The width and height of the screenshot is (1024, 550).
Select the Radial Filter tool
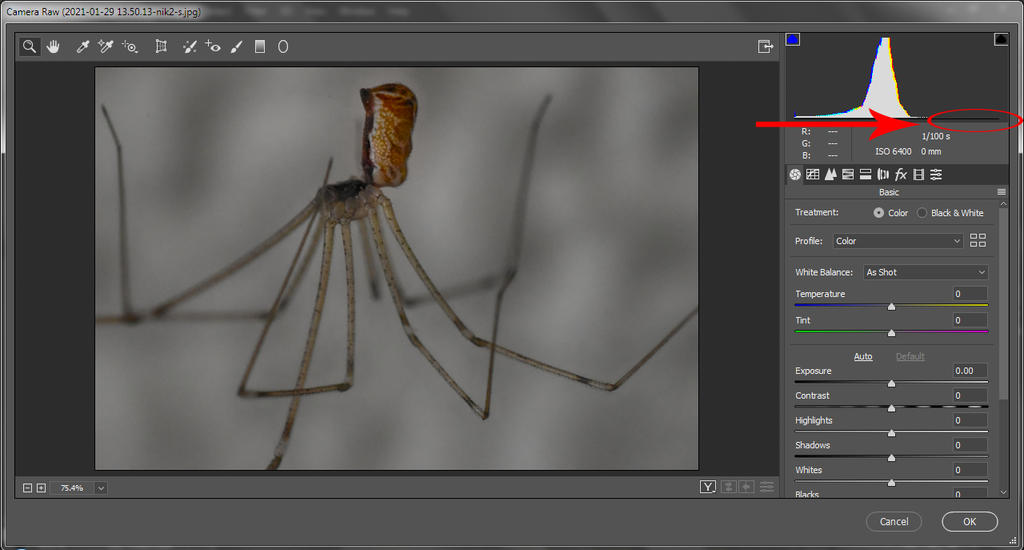click(x=283, y=46)
